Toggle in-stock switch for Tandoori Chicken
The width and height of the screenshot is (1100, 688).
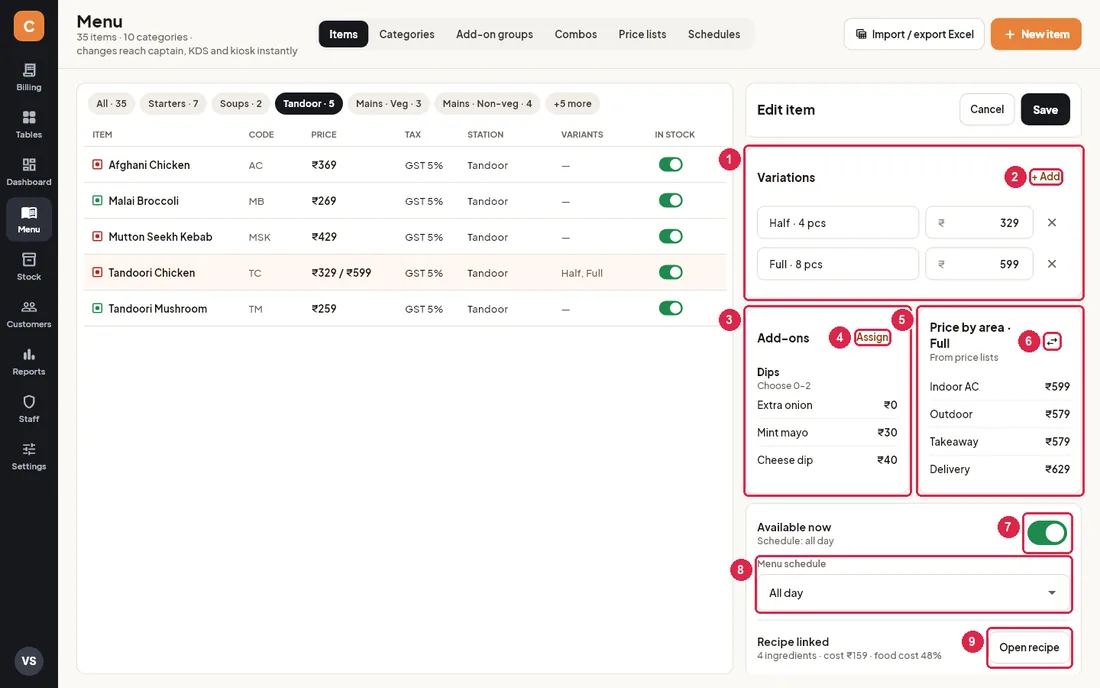click(671, 272)
